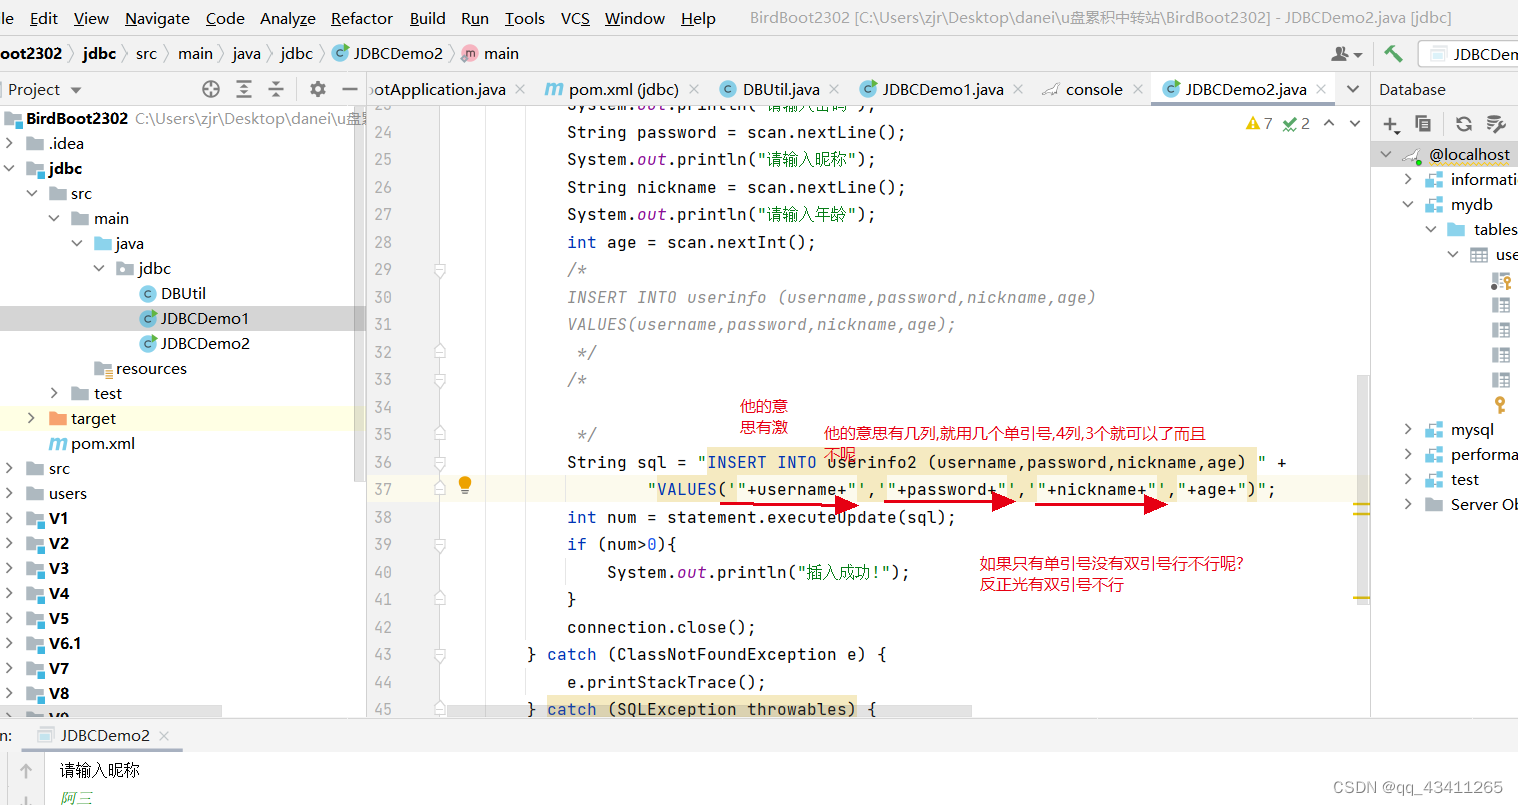Open the VCS menu
Screen dimensions: 1518x805
575,18
